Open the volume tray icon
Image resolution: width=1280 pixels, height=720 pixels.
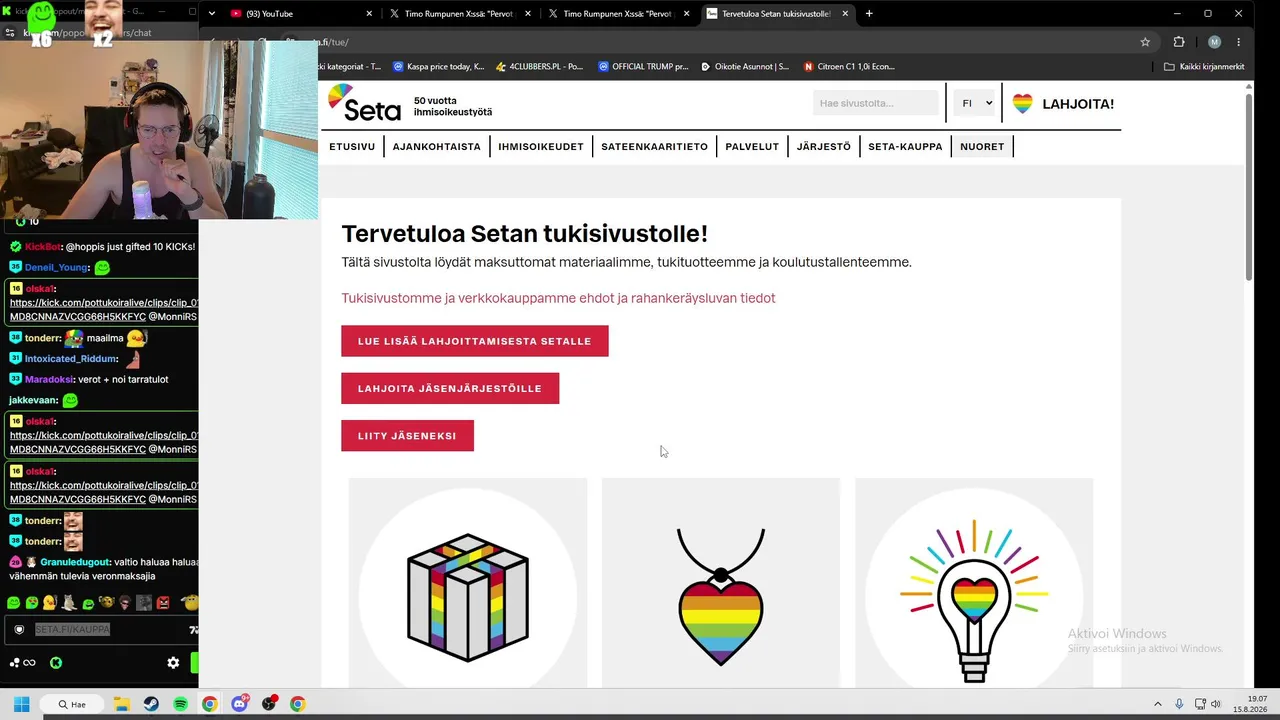pyautogui.click(x=1216, y=704)
